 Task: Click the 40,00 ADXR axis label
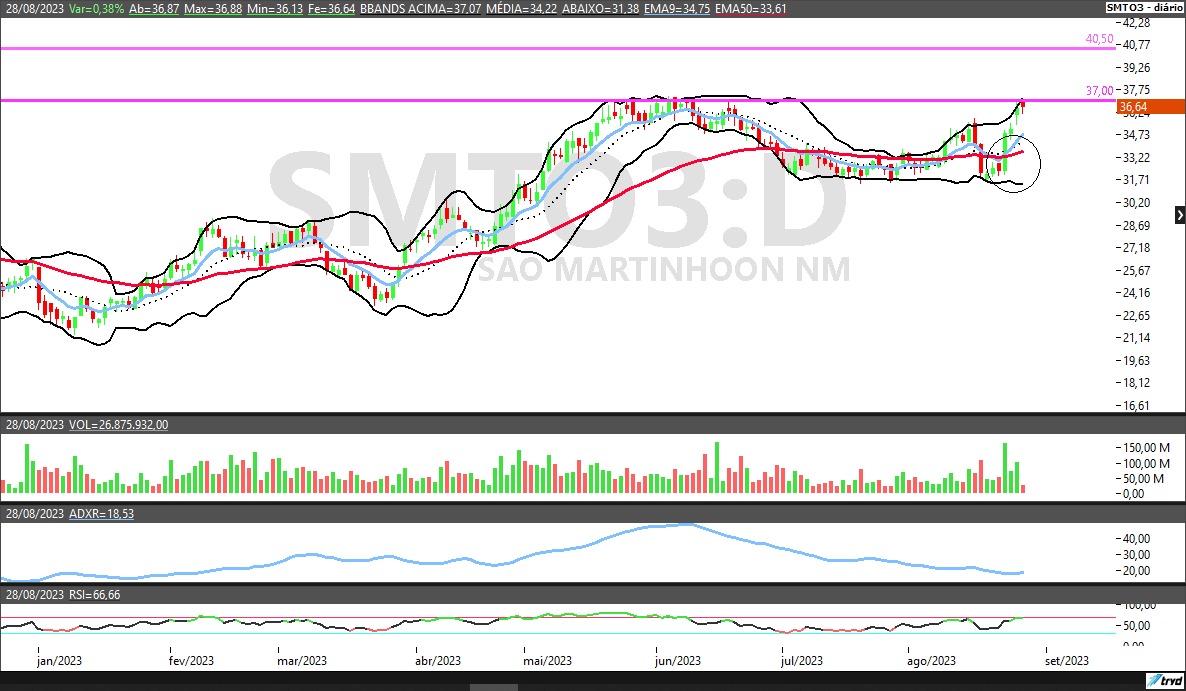pos(1136,538)
